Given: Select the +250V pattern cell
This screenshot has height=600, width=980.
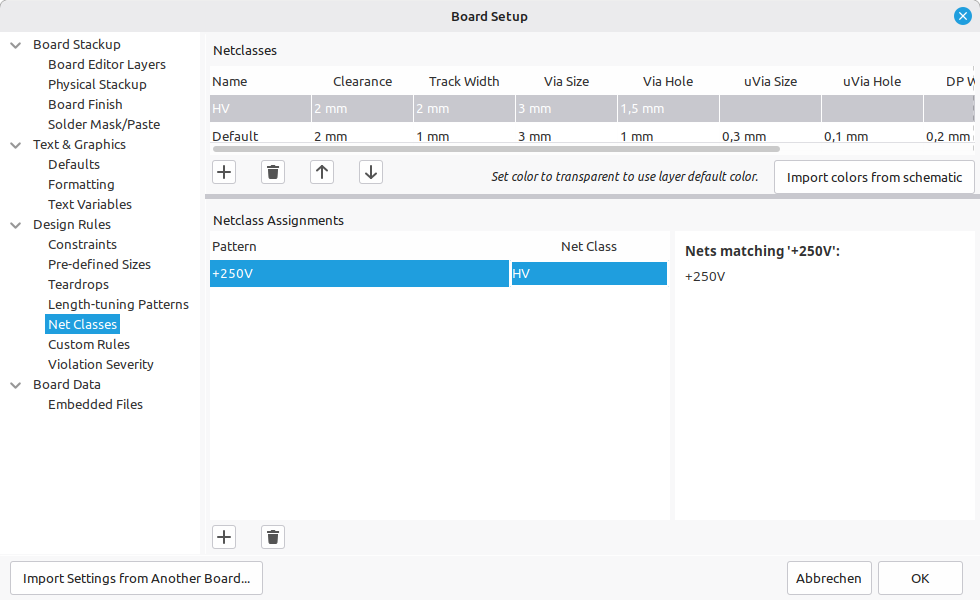Looking at the screenshot, I should point(359,274).
